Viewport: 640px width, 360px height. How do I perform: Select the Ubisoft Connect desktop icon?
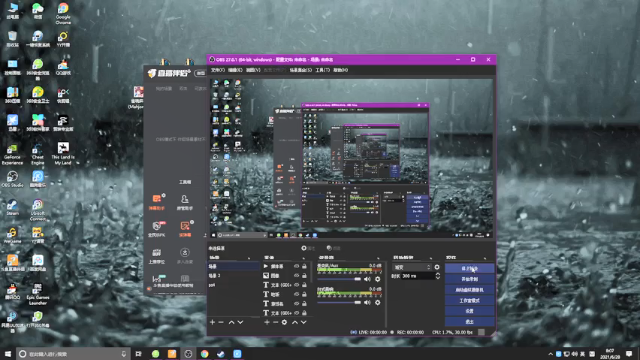pyautogui.click(x=38, y=209)
